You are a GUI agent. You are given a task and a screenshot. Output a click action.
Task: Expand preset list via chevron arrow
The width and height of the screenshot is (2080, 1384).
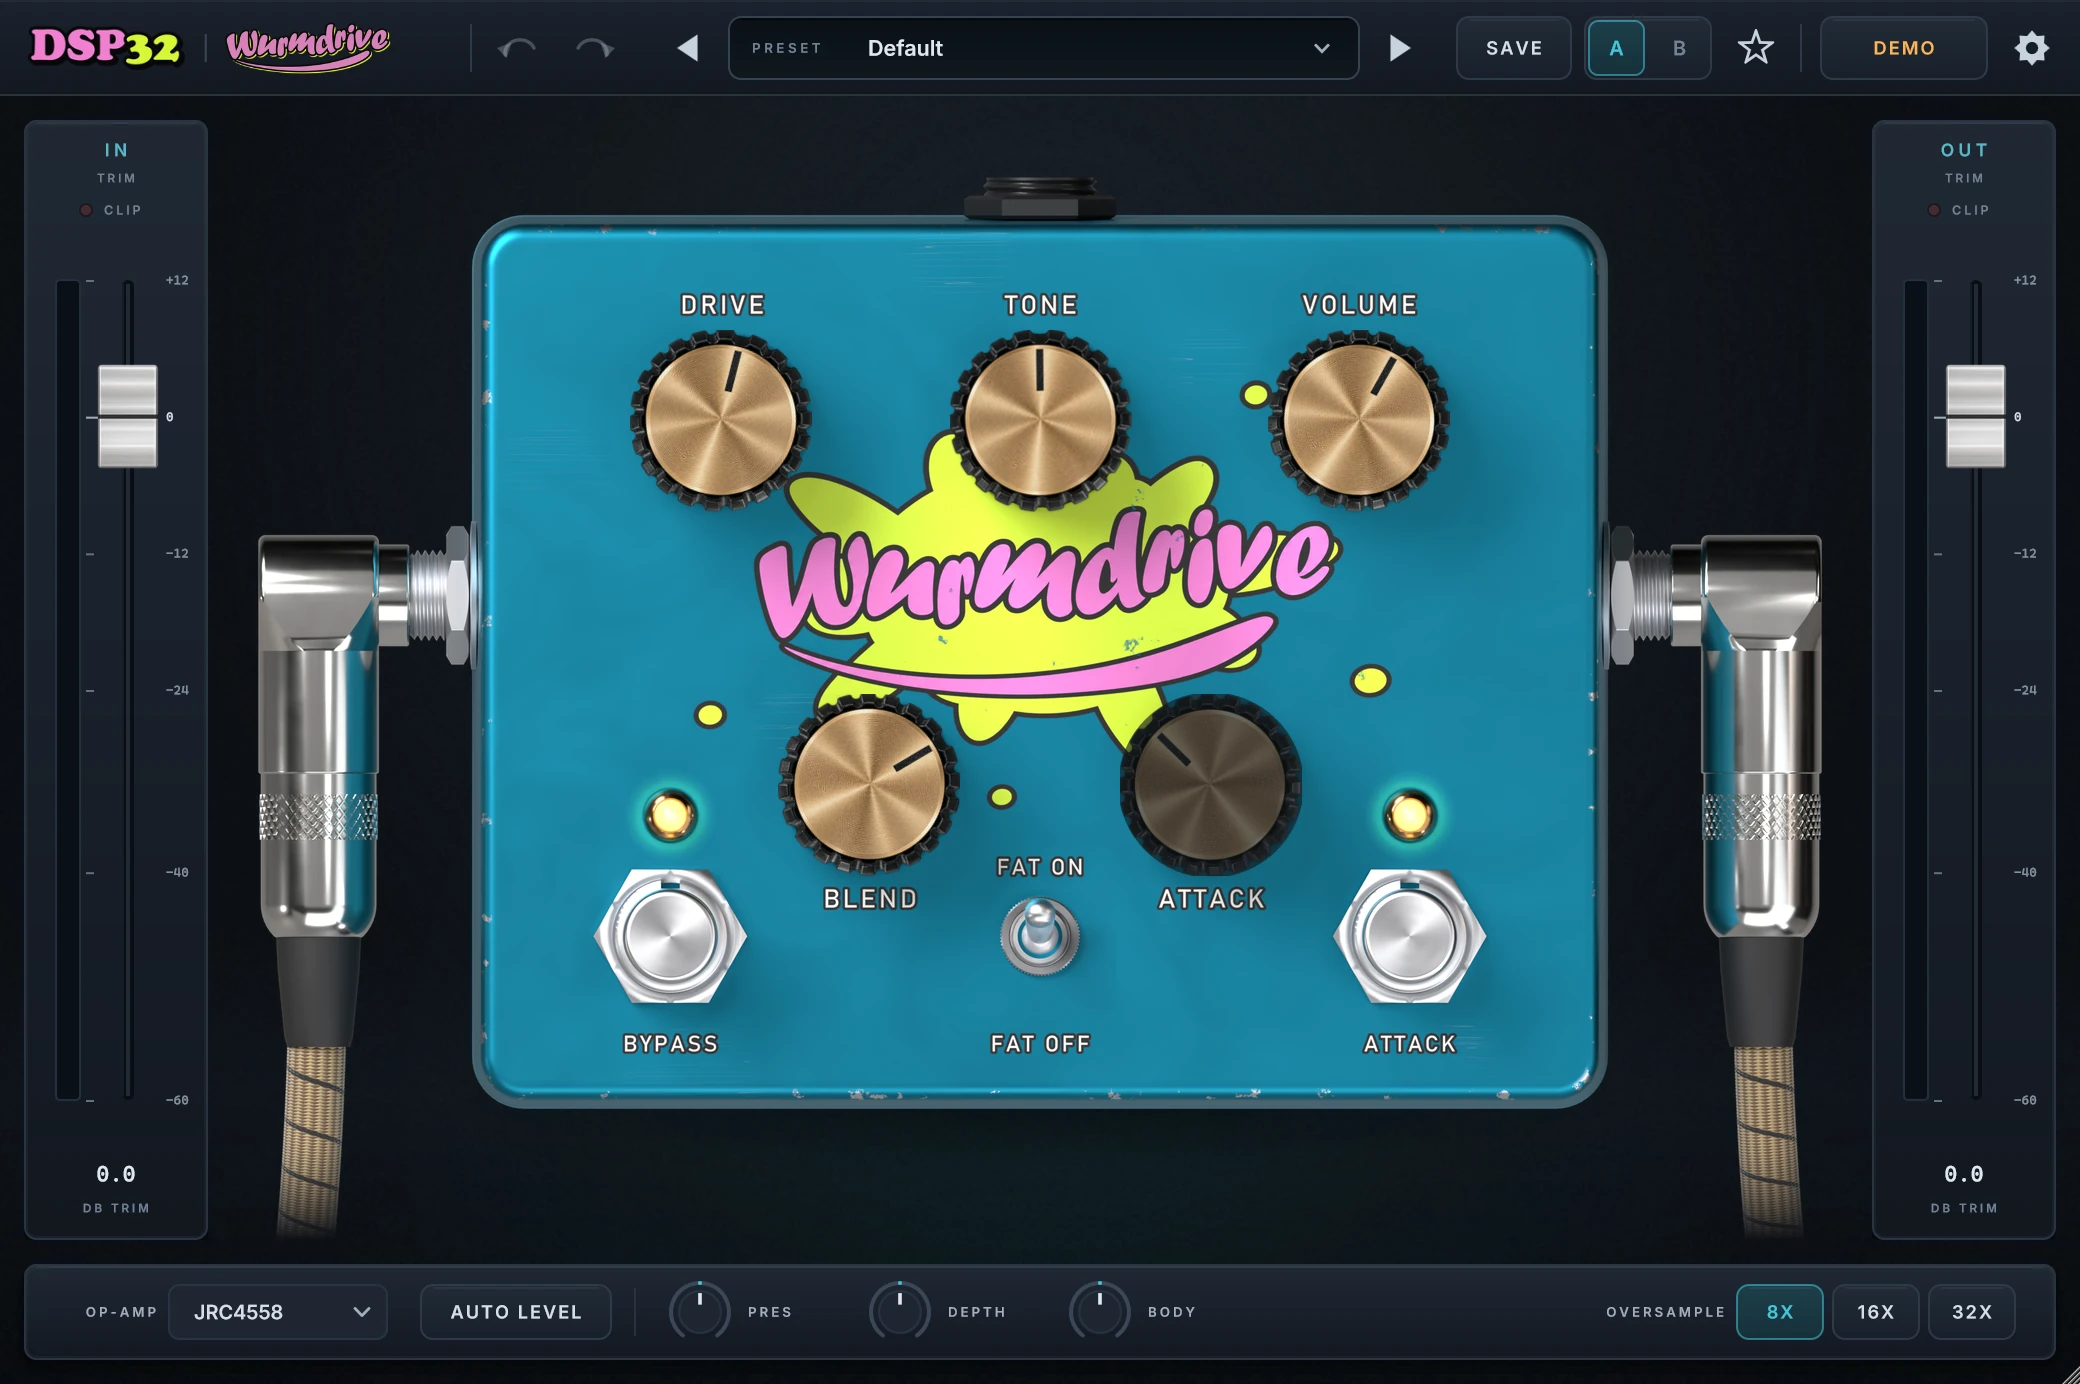[x=1322, y=48]
